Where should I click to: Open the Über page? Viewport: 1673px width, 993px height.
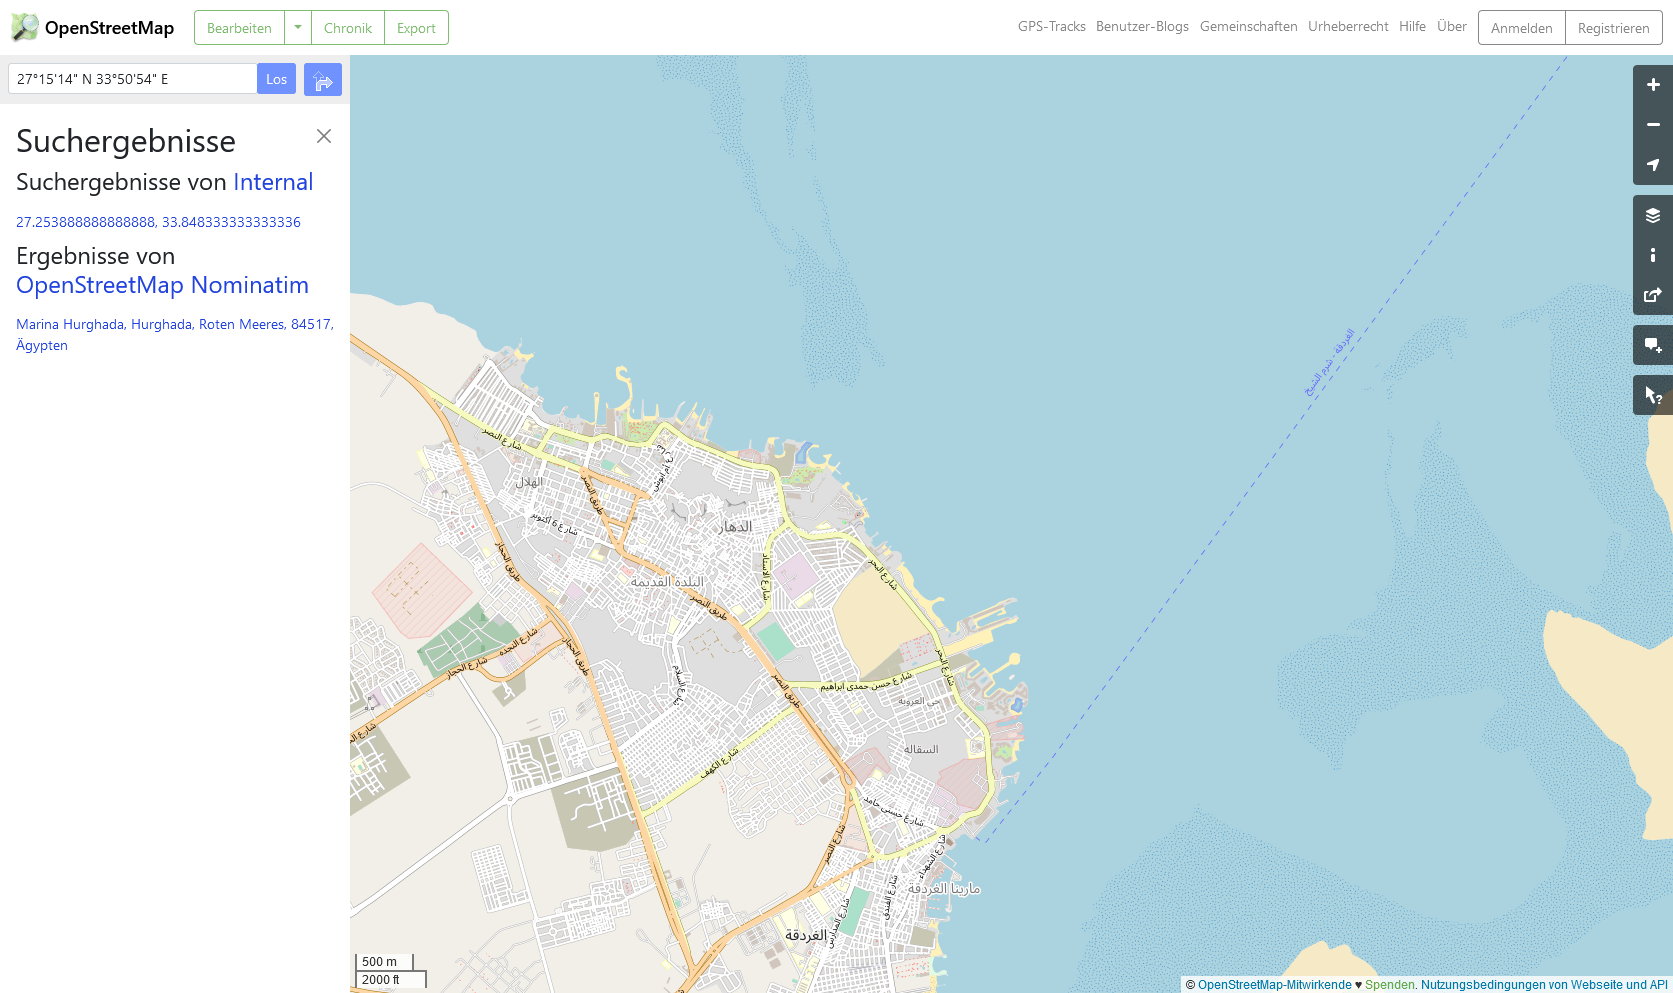point(1452,27)
